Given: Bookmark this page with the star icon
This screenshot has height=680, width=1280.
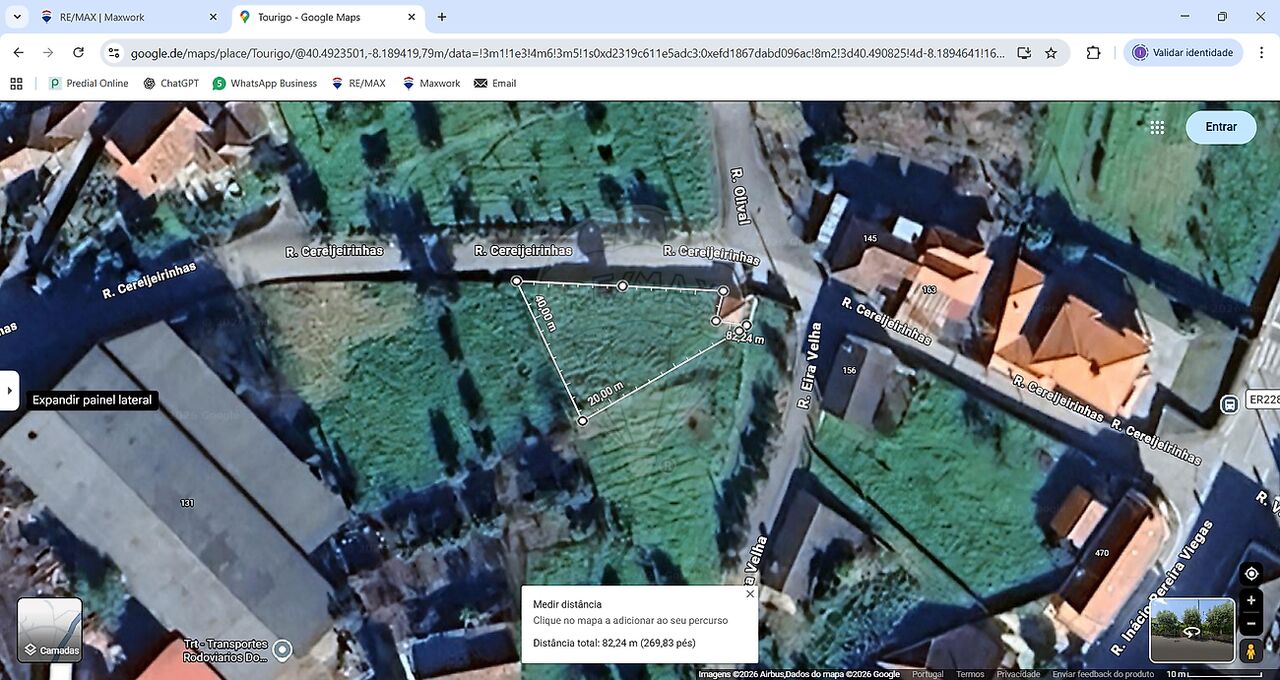Looking at the screenshot, I should (x=1051, y=53).
